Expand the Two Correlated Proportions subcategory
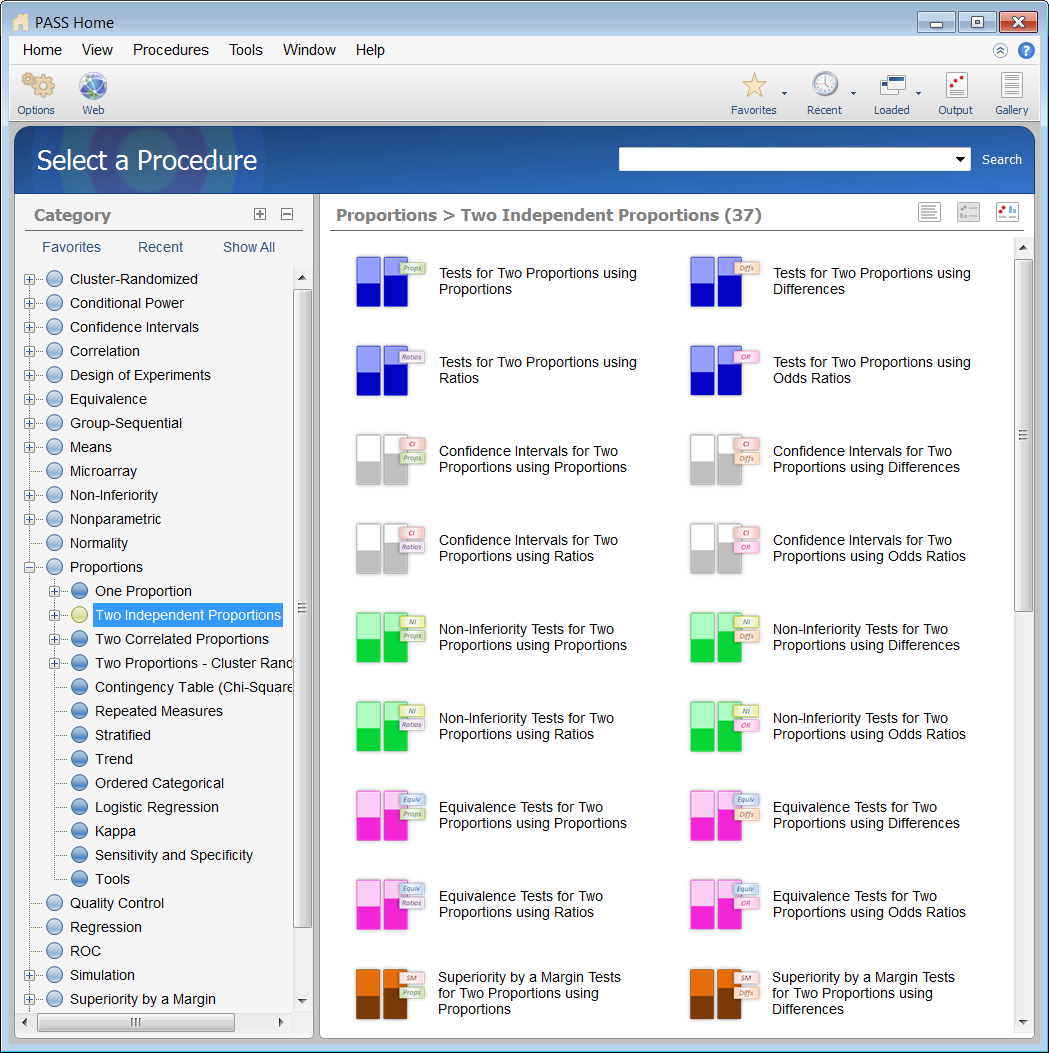The height and width of the screenshot is (1053, 1049). click(x=54, y=639)
